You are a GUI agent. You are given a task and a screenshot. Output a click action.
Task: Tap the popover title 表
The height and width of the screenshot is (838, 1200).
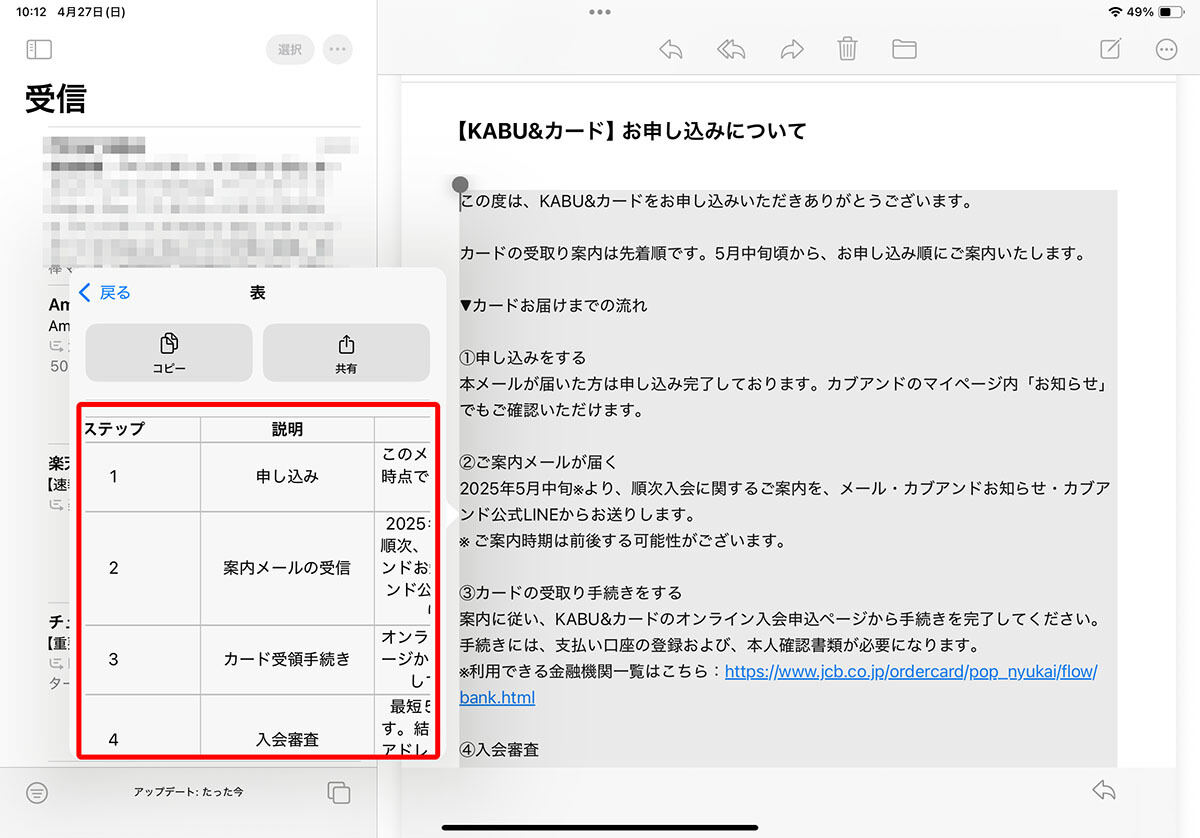[x=257, y=293]
